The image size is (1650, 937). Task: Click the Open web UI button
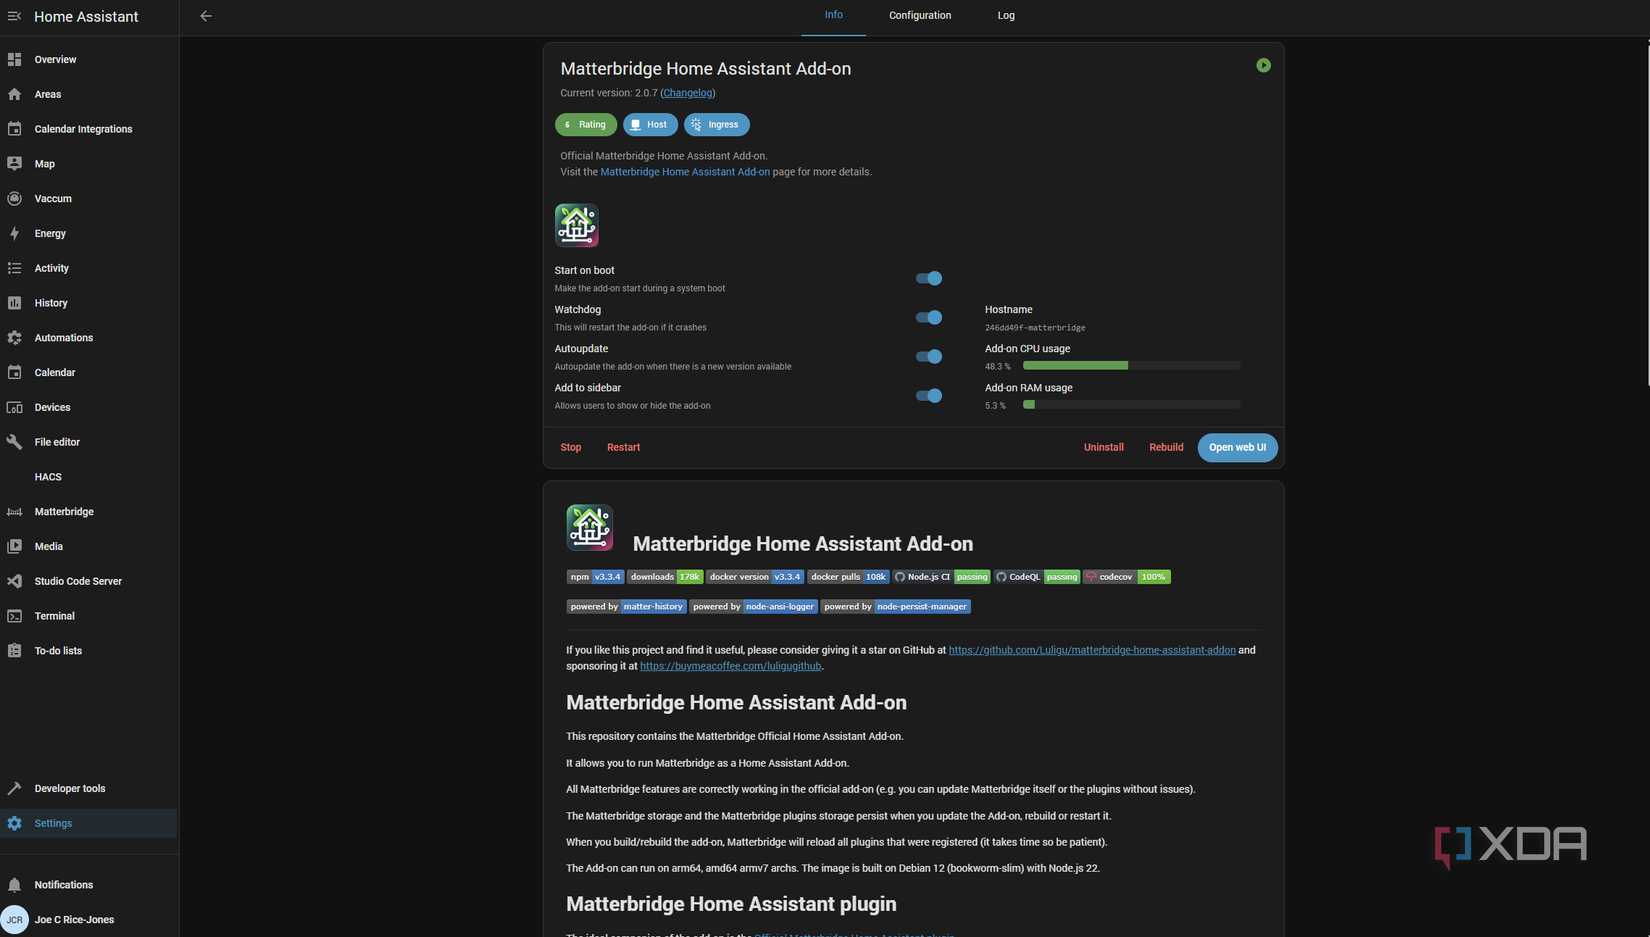[x=1237, y=447]
